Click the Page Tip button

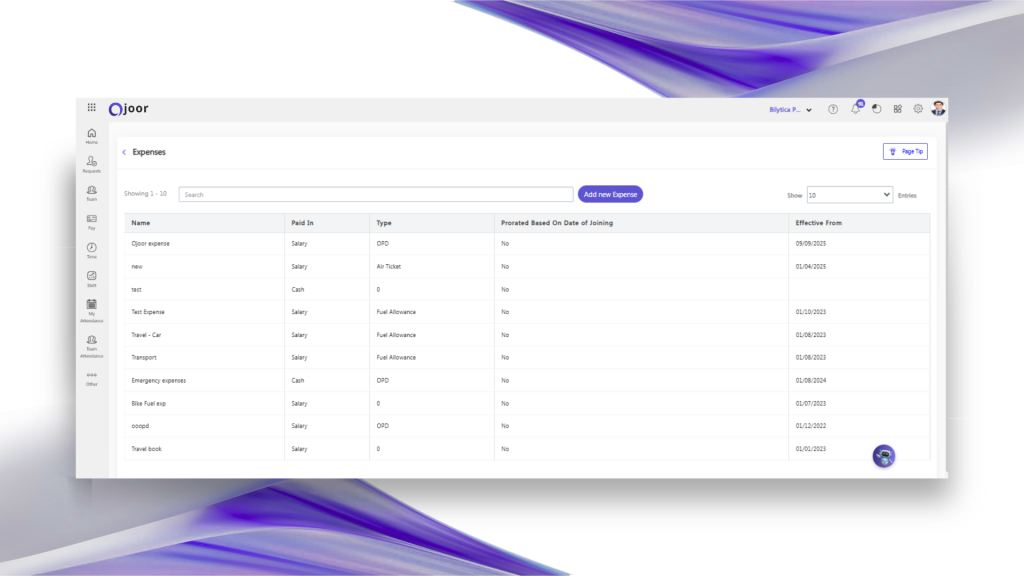click(x=905, y=151)
